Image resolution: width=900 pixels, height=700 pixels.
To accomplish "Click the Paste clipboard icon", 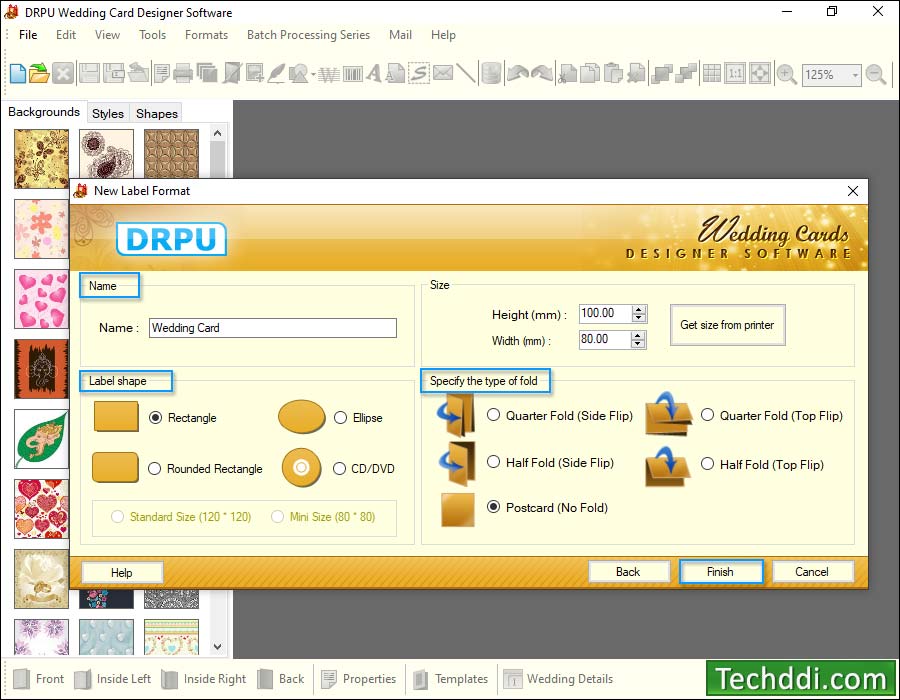I will click(x=613, y=74).
